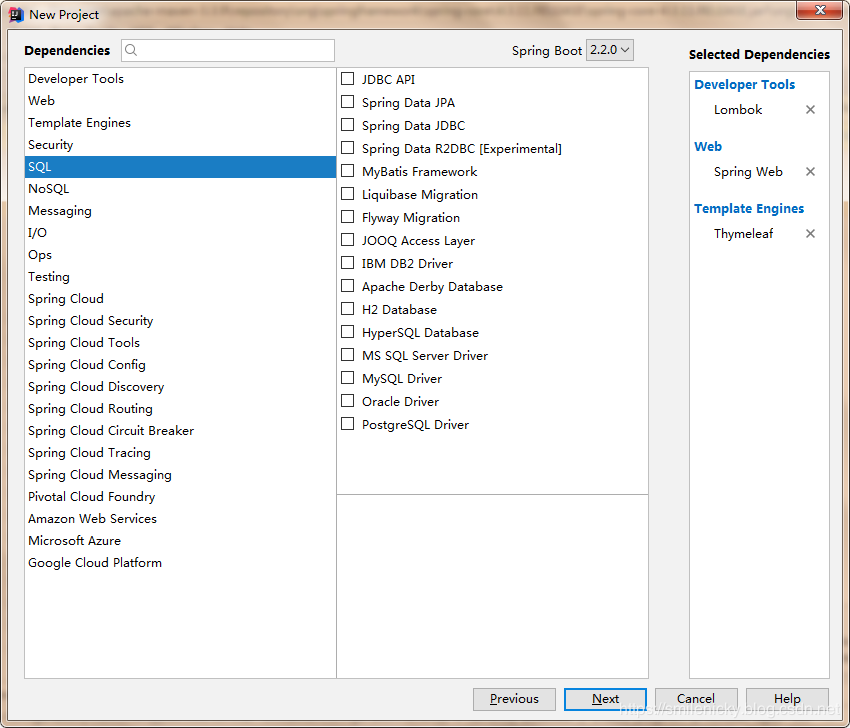Tick Apache Derby Database checkbox
Viewport: 850px width, 728px height.
pyautogui.click(x=347, y=286)
